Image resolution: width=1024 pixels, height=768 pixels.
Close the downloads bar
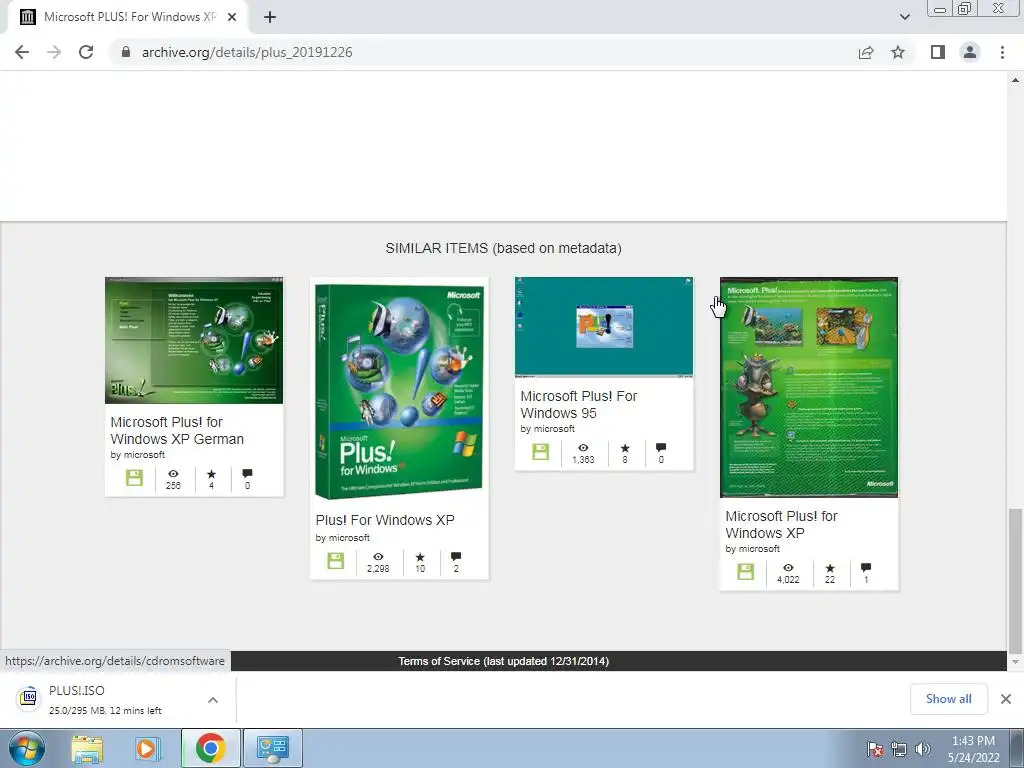coord(1006,699)
